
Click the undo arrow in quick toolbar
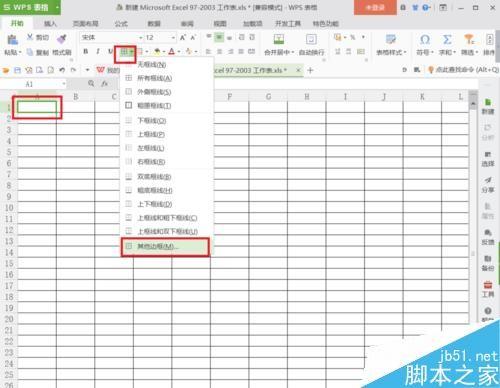point(62,70)
